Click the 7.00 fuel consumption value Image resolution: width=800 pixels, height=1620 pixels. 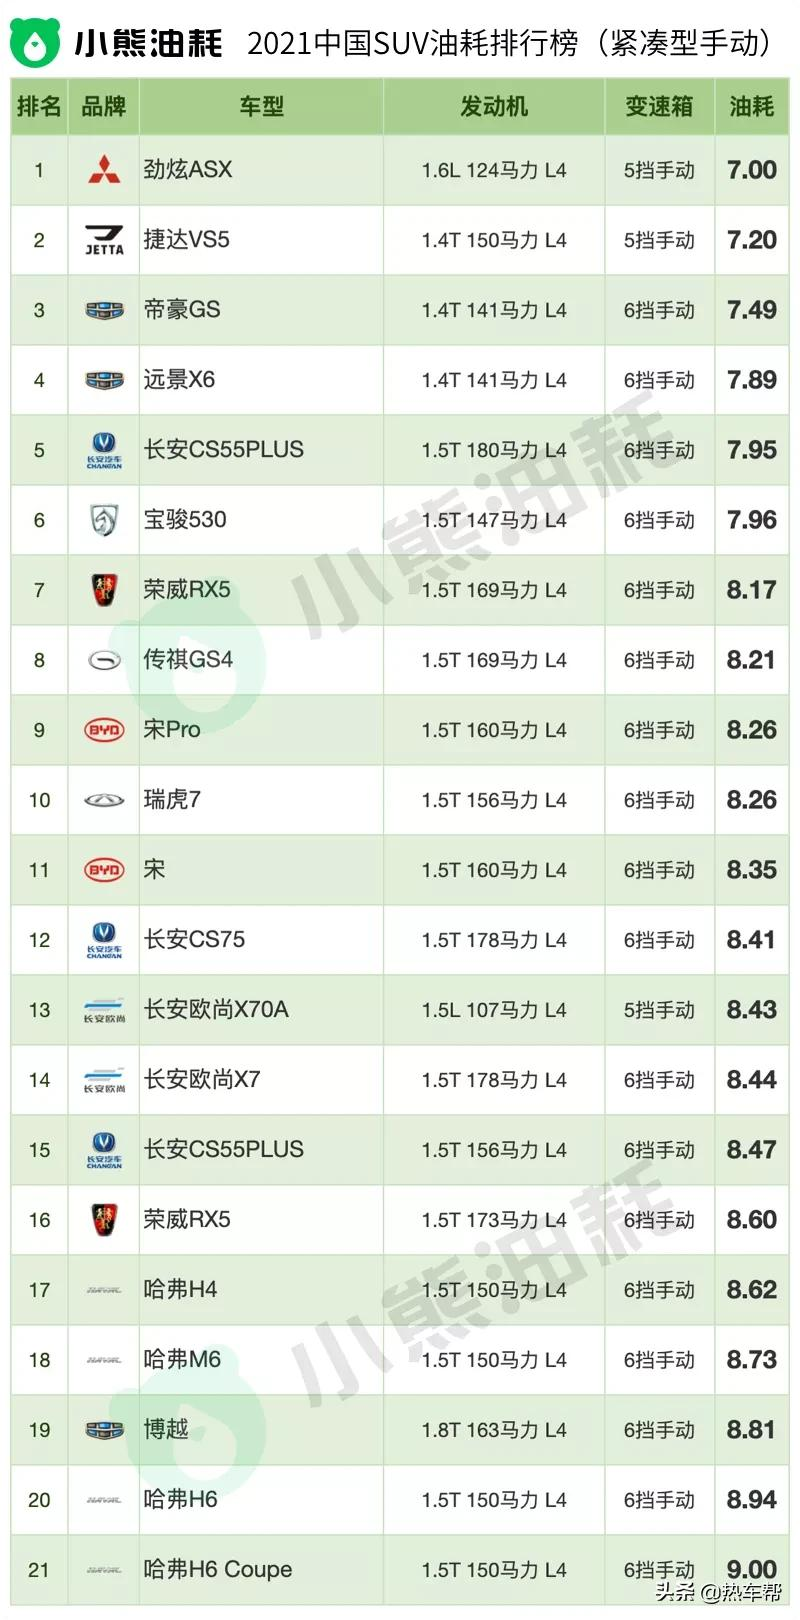click(752, 170)
